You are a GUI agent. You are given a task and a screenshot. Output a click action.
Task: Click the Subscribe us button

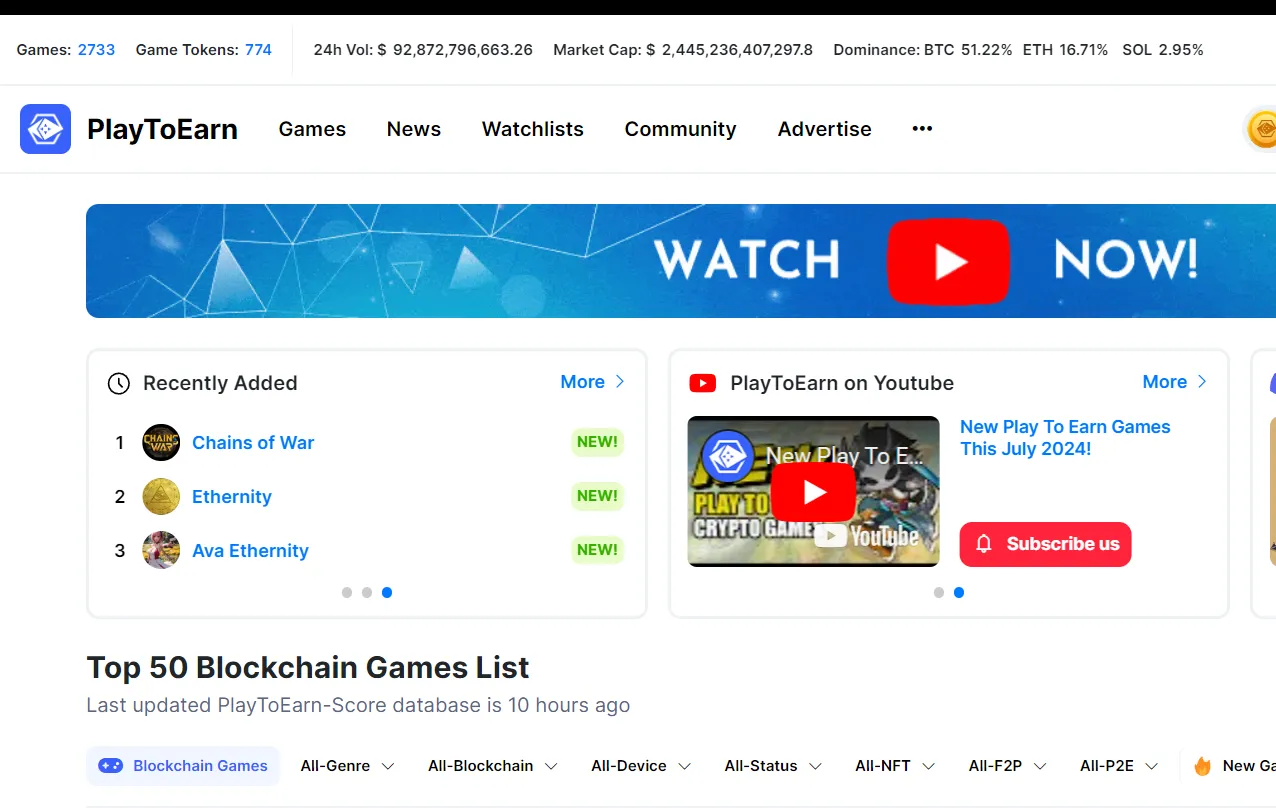pos(1045,544)
